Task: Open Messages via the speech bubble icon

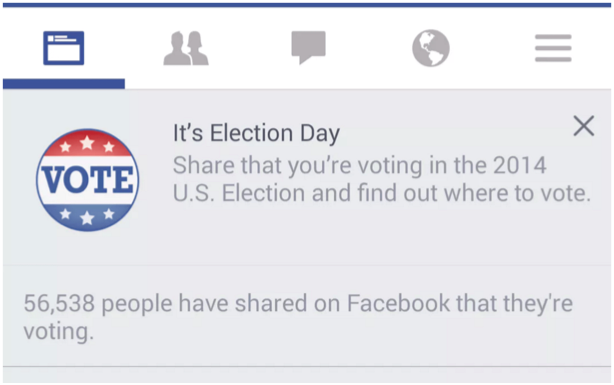Action: coord(309,47)
